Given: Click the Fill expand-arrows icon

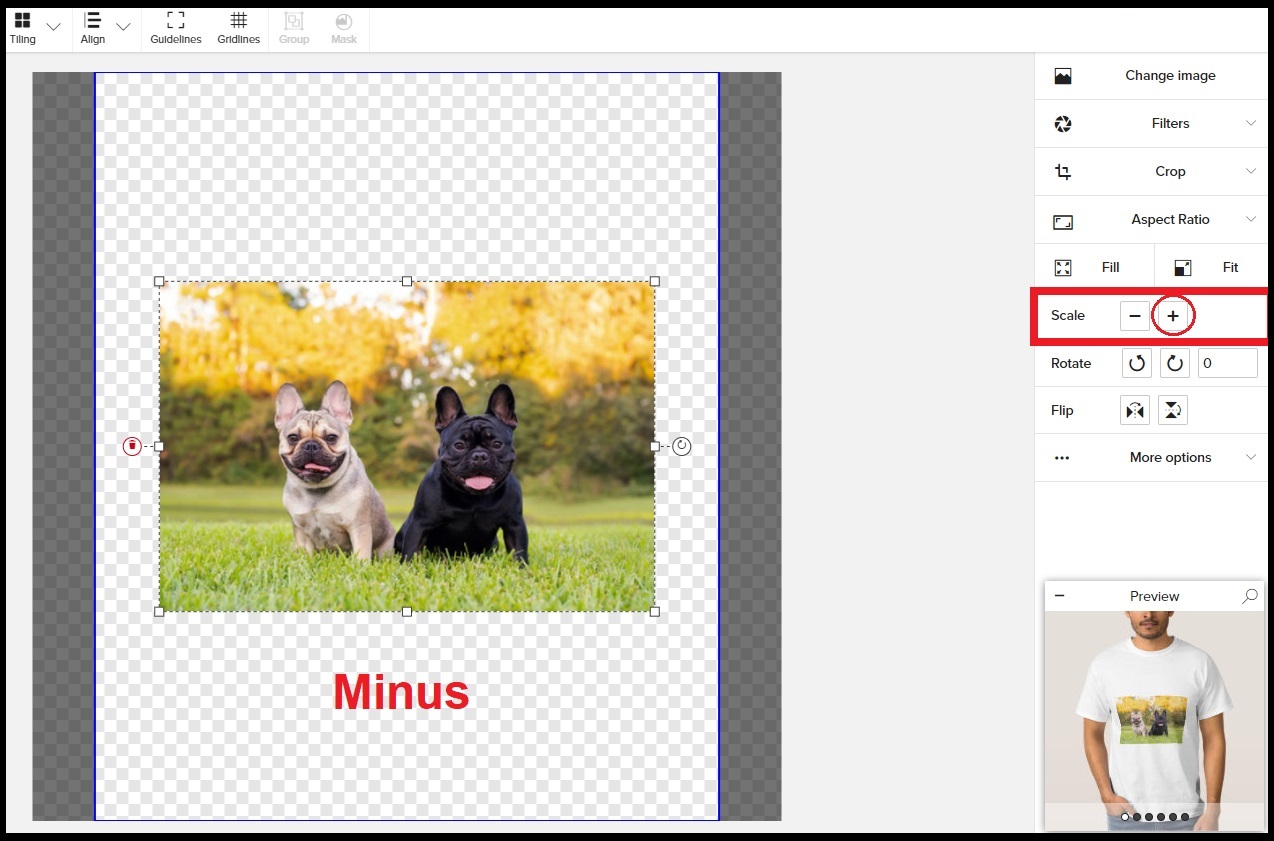Looking at the screenshot, I should pyautogui.click(x=1063, y=268).
